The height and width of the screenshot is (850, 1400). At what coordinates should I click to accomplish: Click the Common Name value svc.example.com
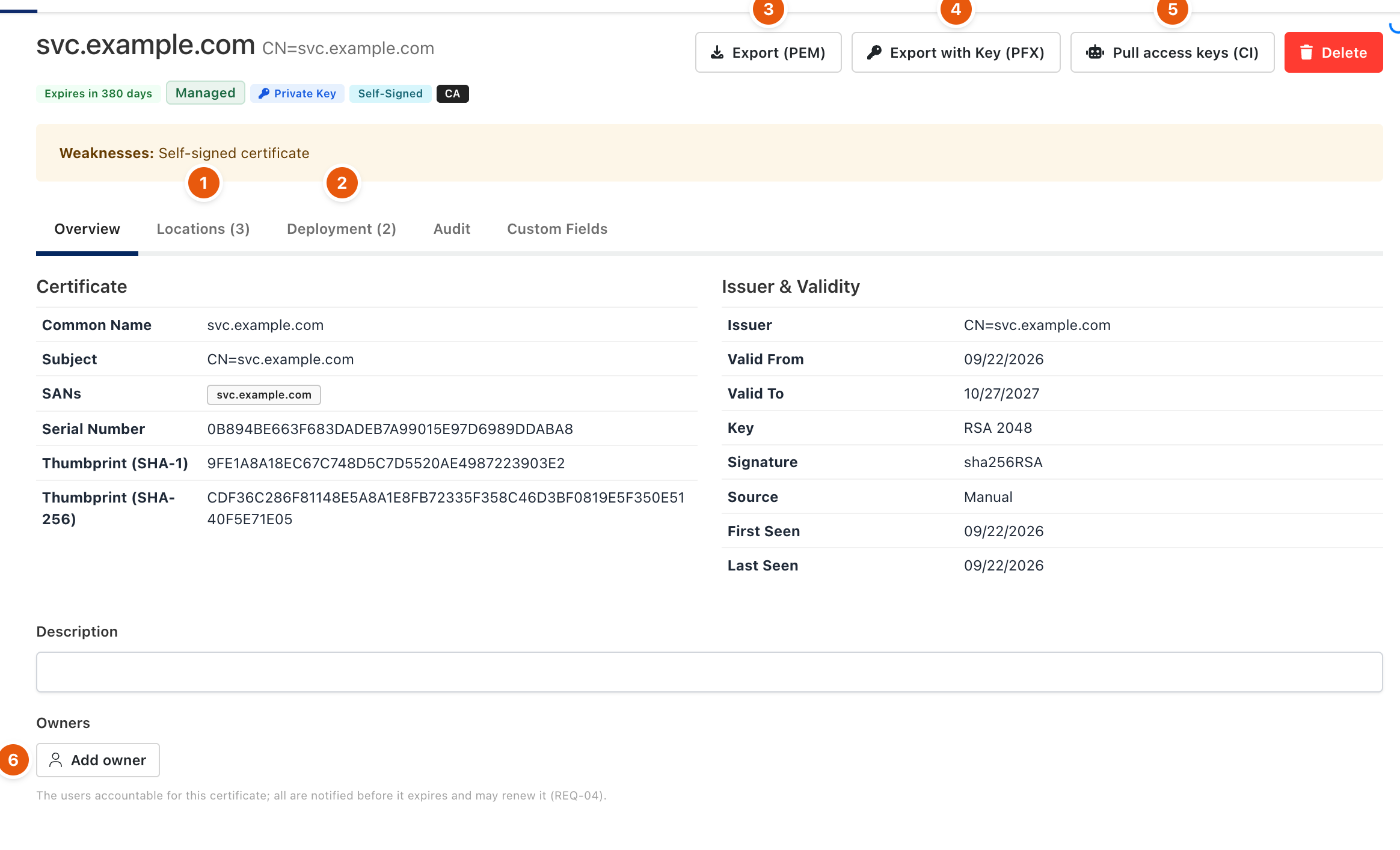[265, 325]
